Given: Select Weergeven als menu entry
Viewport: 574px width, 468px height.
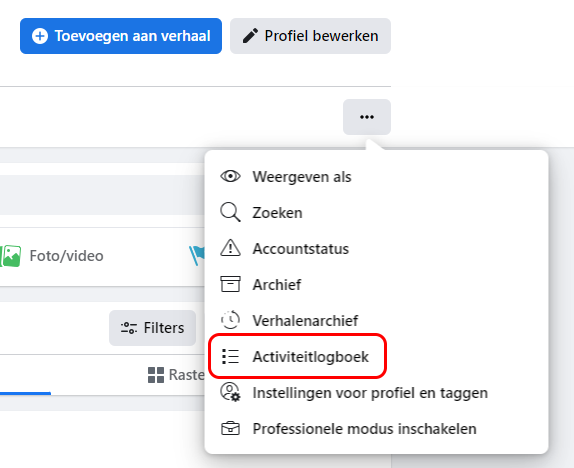Looking at the screenshot, I should coord(376,177).
